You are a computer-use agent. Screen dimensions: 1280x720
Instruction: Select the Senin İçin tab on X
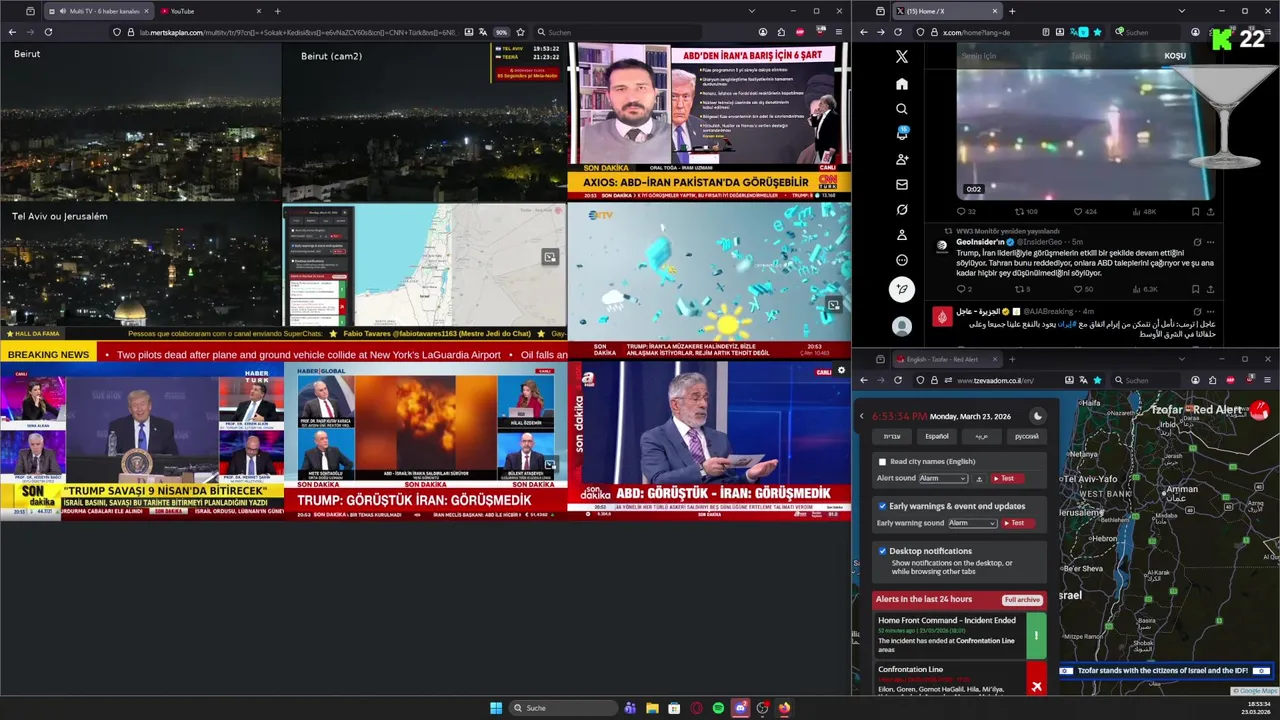pyautogui.click(x=979, y=56)
